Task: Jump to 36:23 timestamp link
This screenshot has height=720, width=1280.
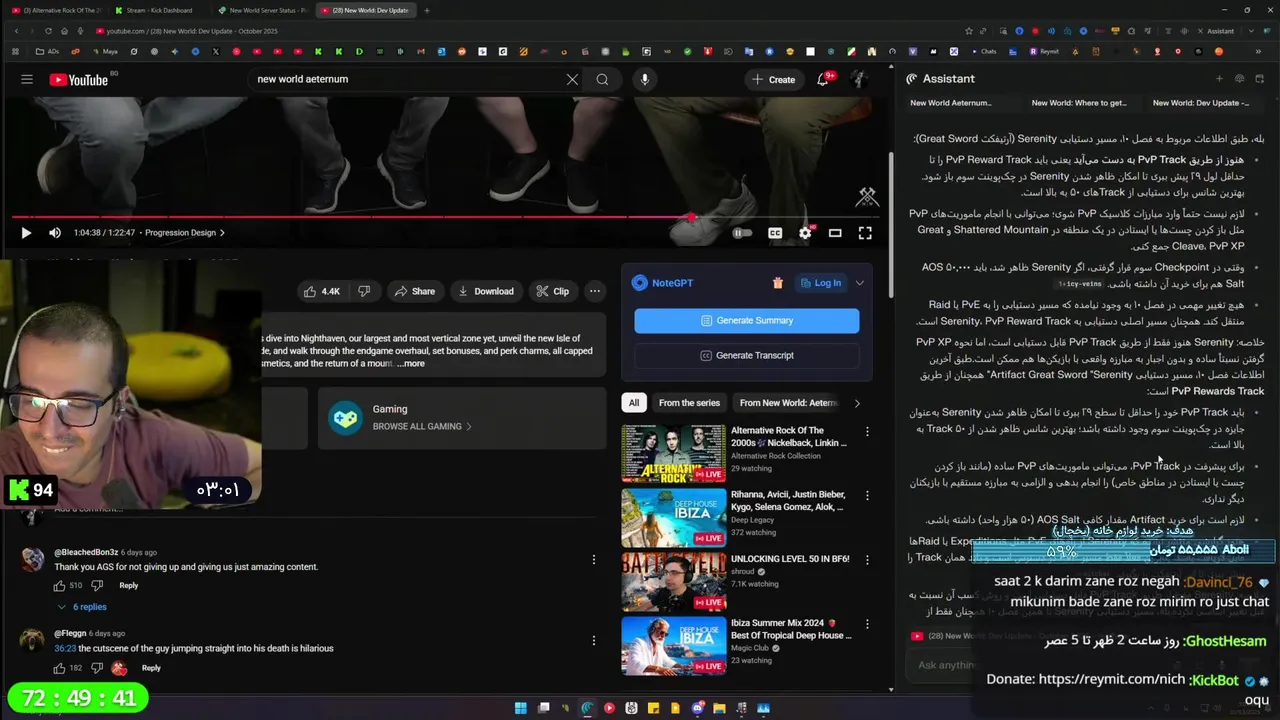Action: pos(65,648)
